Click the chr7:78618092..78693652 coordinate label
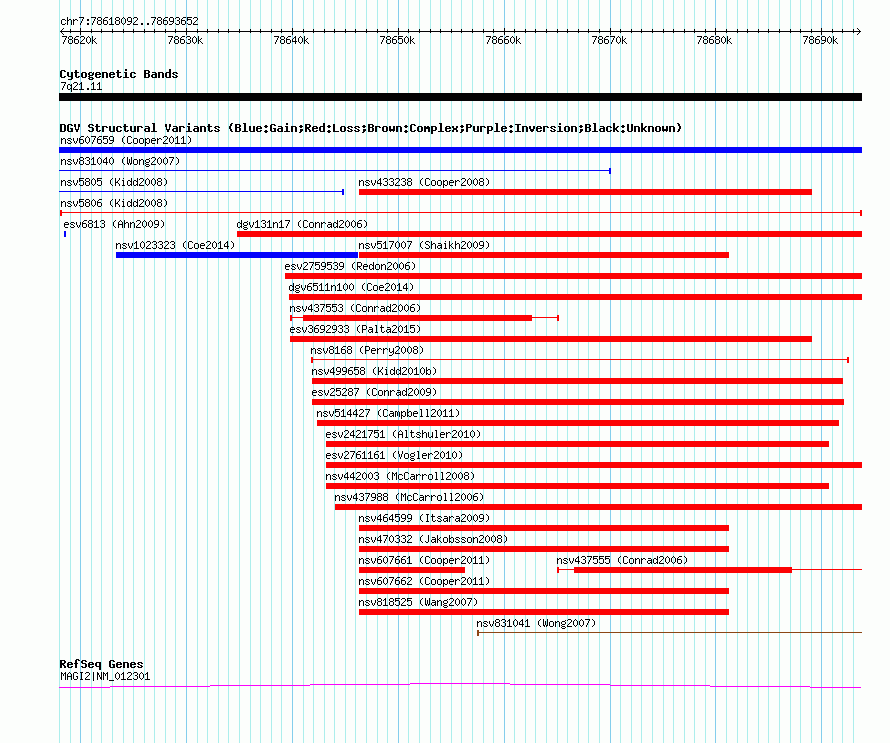The width and height of the screenshot is (890, 743). (x=129, y=21)
